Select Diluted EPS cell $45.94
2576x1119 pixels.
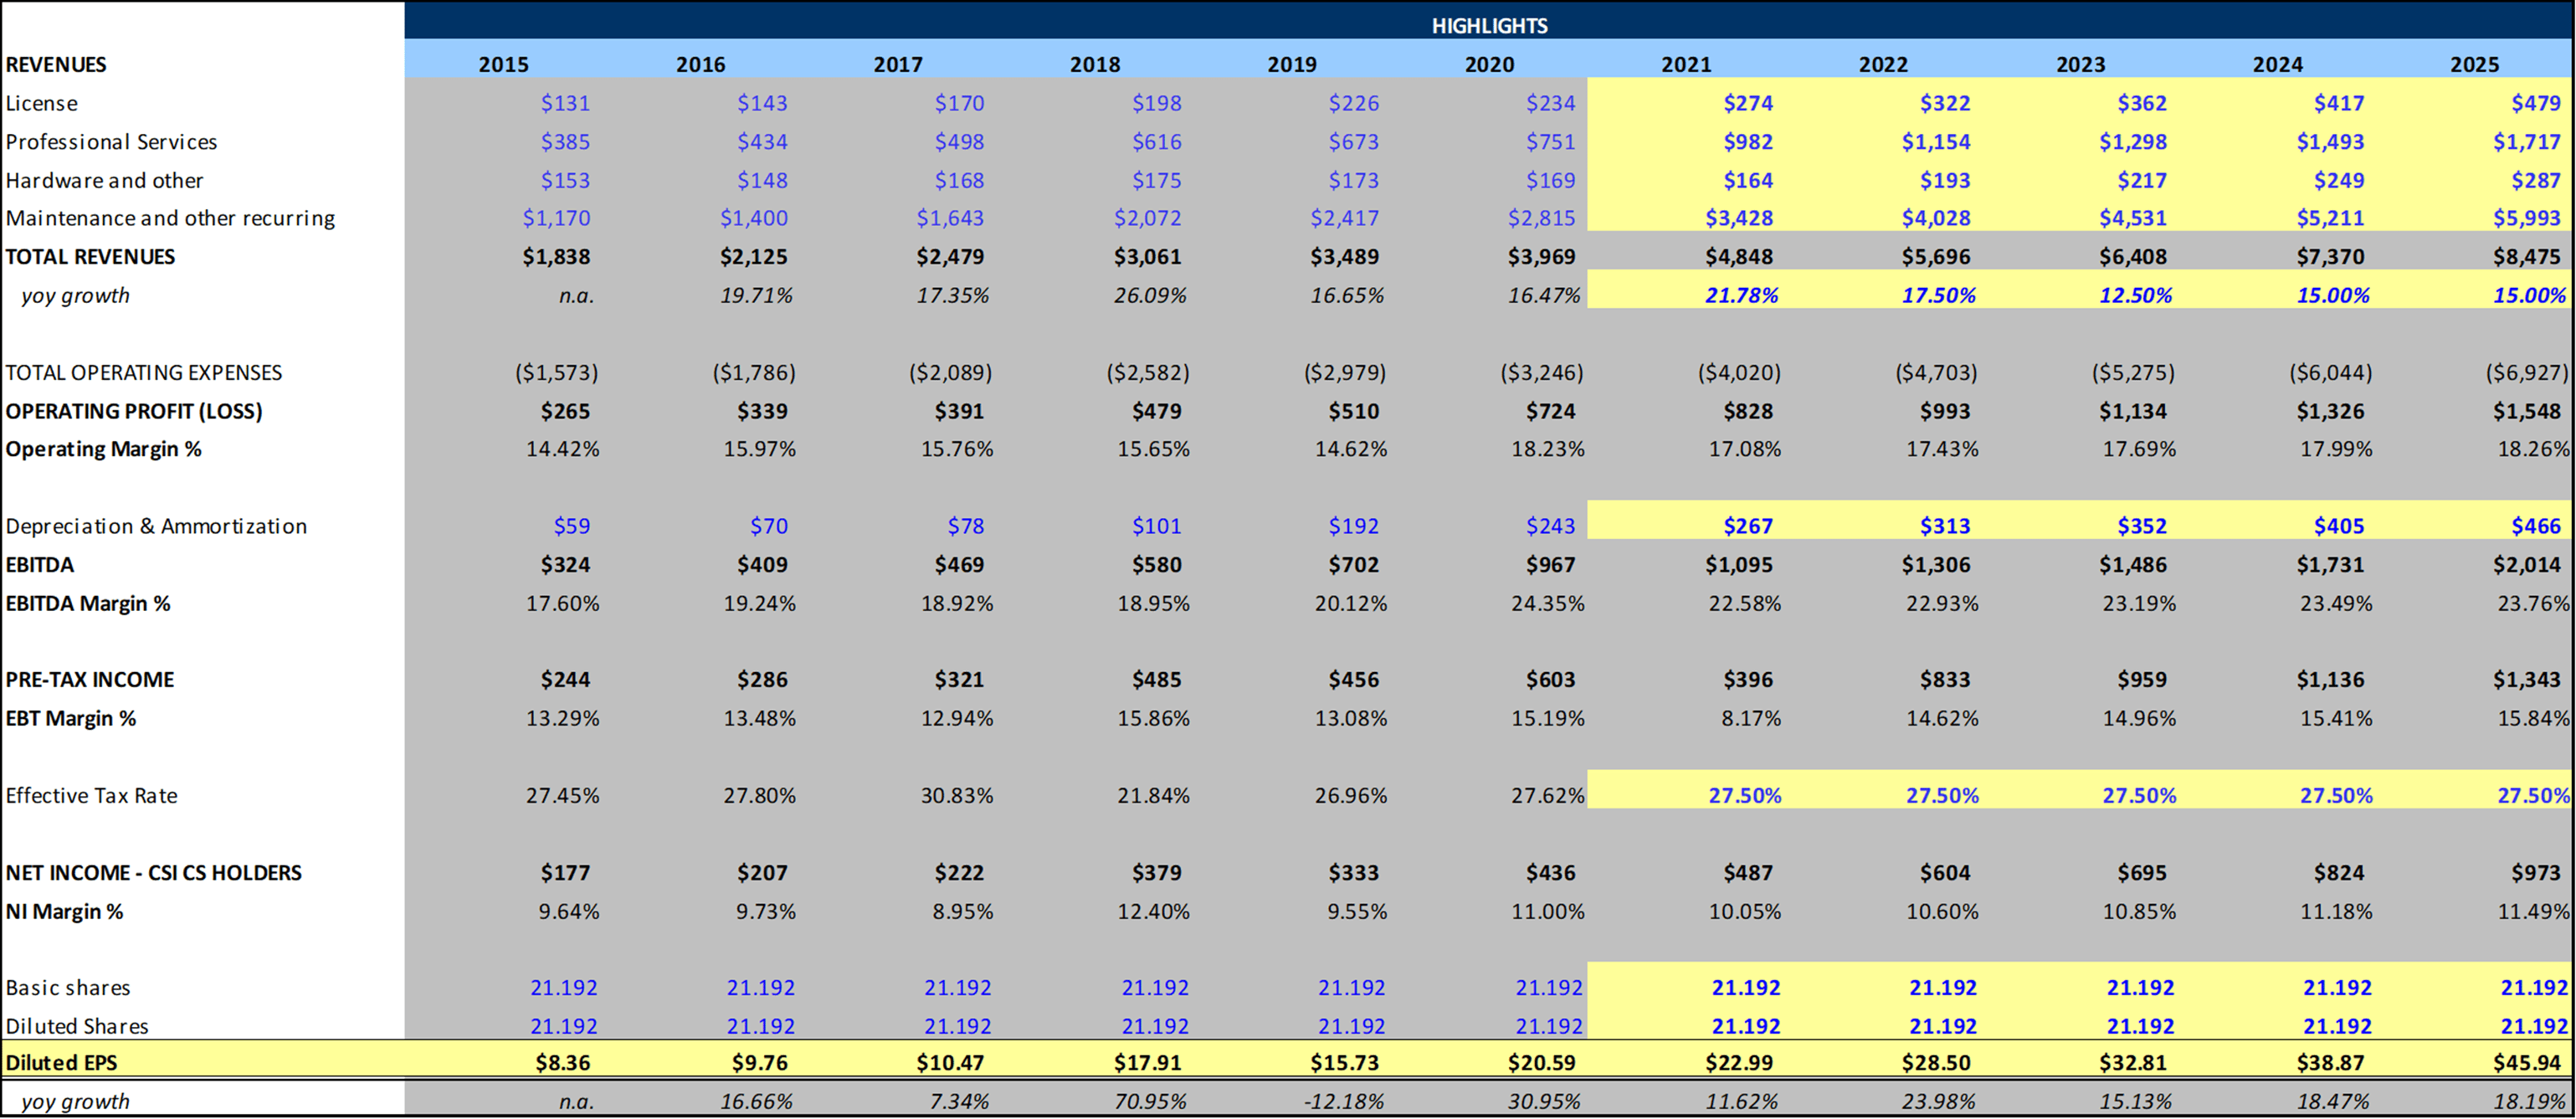coord(2526,1063)
